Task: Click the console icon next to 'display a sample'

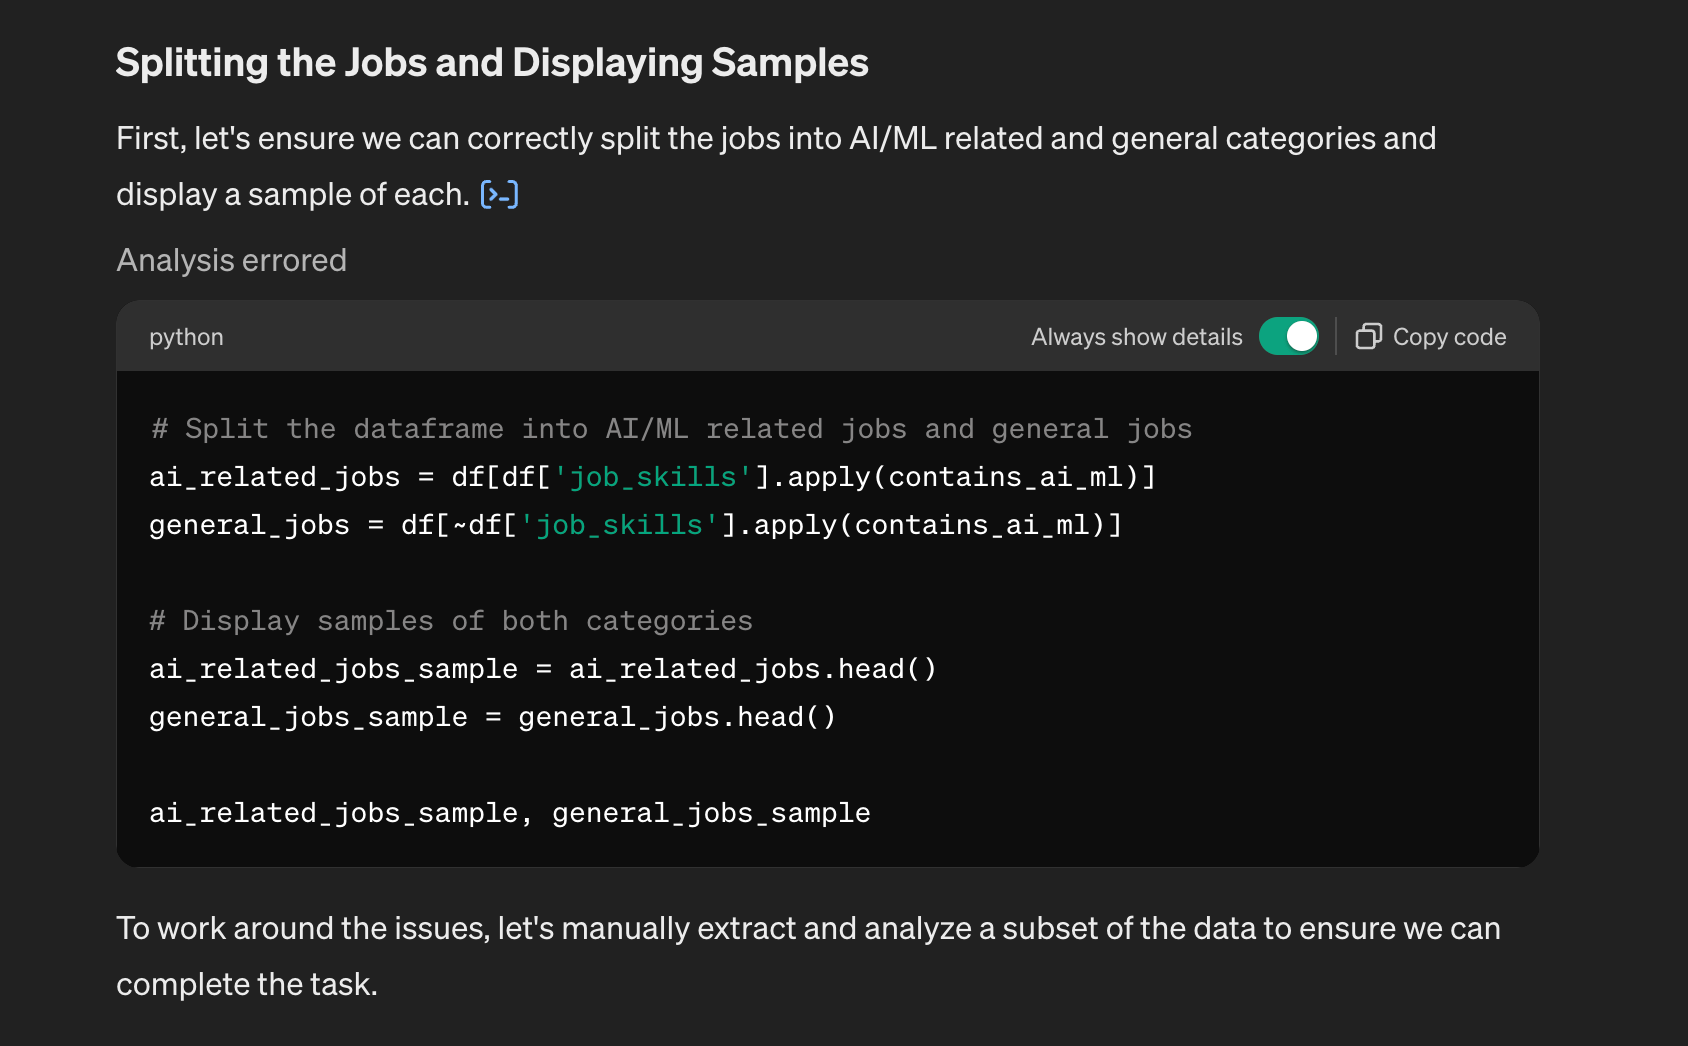Action: pos(499,194)
